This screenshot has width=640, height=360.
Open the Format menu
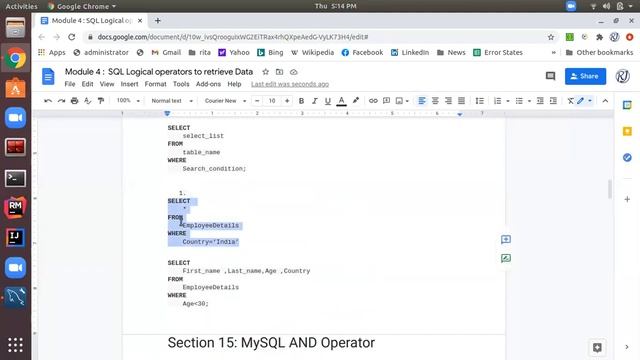156,84
